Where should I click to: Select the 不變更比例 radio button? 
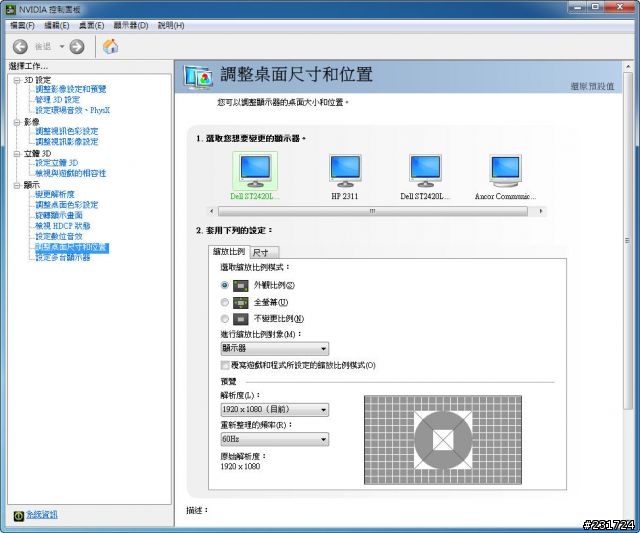pyautogui.click(x=224, y=318)
